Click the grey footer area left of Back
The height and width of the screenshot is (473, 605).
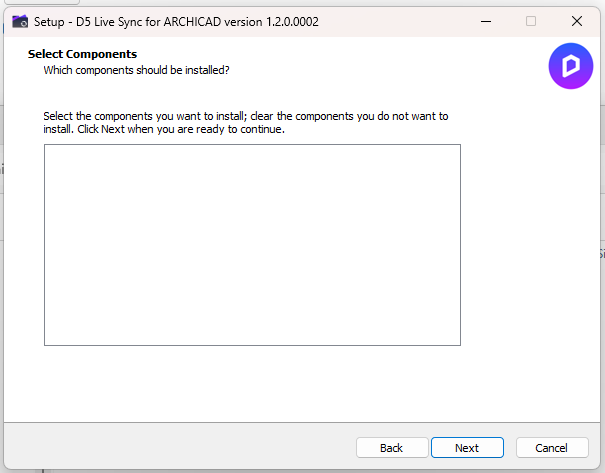tap(180, 447)
